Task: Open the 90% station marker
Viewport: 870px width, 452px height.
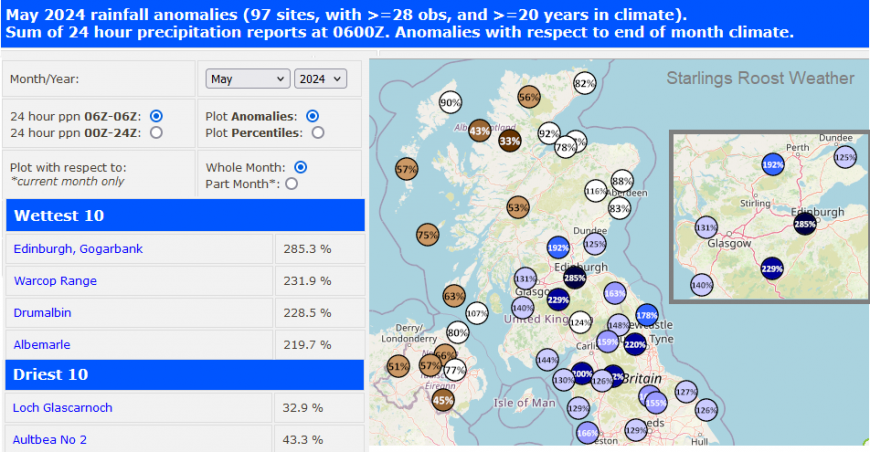Action: (x=450, y=102)
